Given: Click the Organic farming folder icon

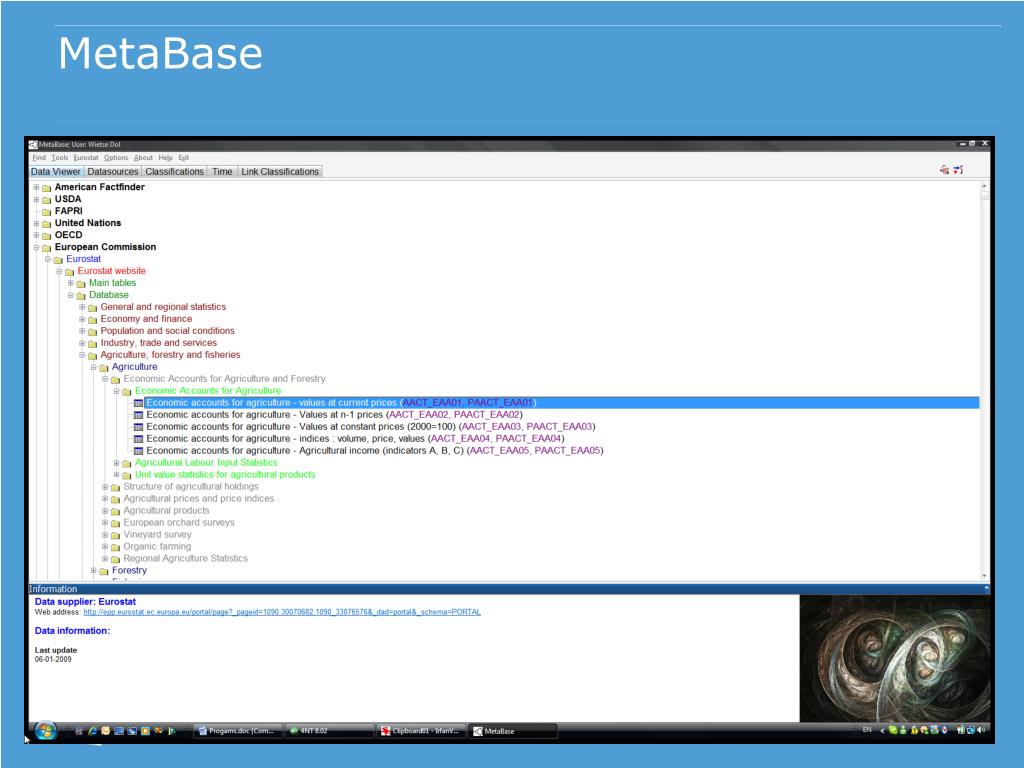Looking at the screenshot, I should click(x=116, y=547).
